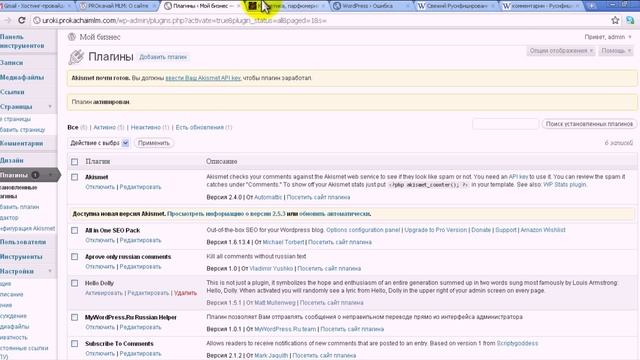Bookmark this page with the star icon
The image size is (640, 360).
tap(615, 20)
